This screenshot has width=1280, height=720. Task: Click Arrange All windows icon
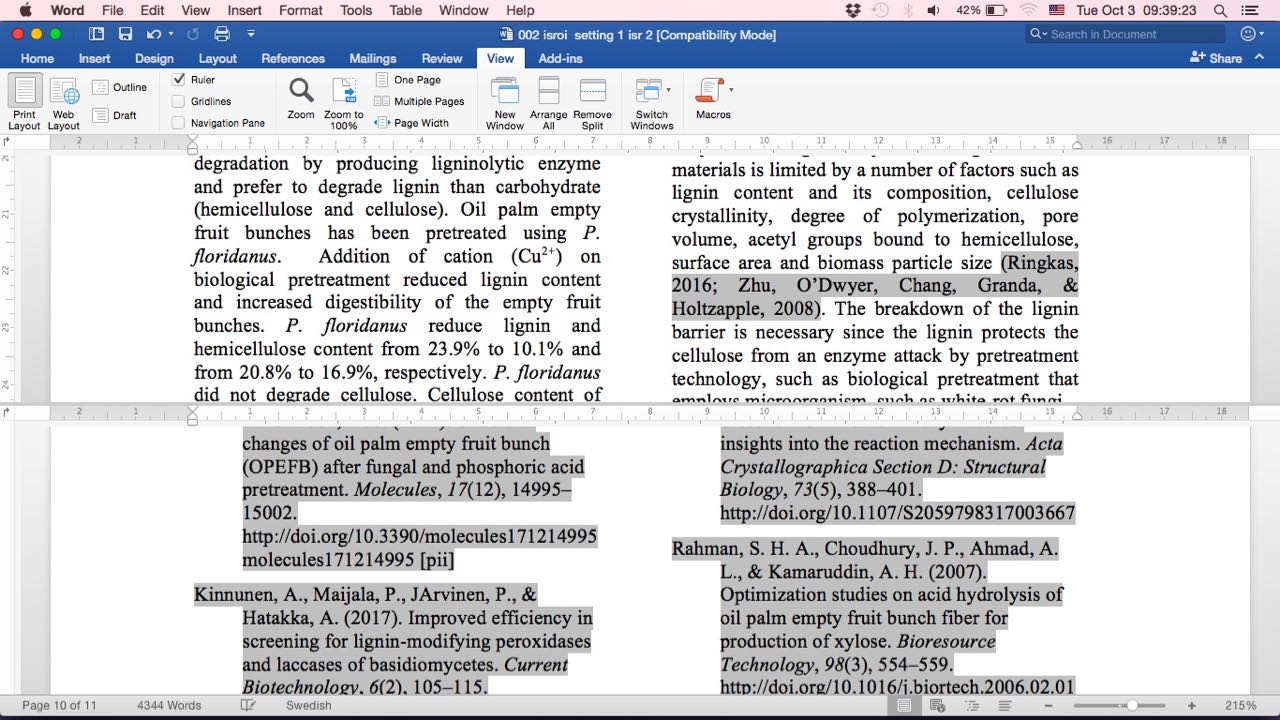pyautogui.click(x=548, y=91)
